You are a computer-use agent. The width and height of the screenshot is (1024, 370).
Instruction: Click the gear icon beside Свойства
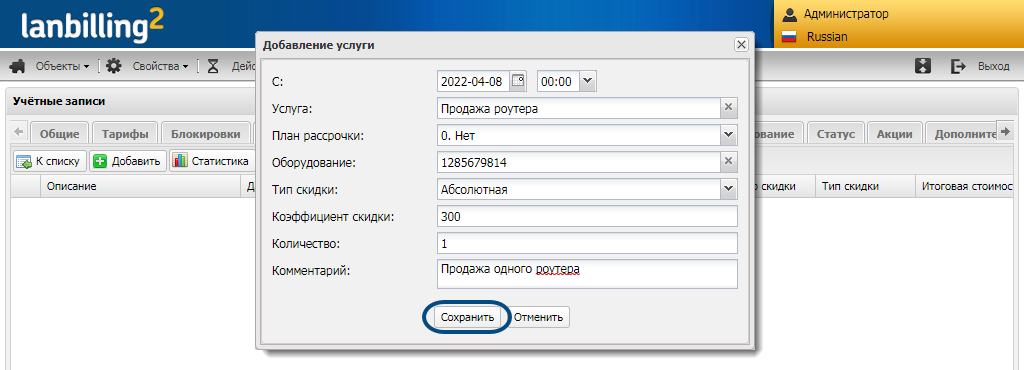click(x=114, y=66)
